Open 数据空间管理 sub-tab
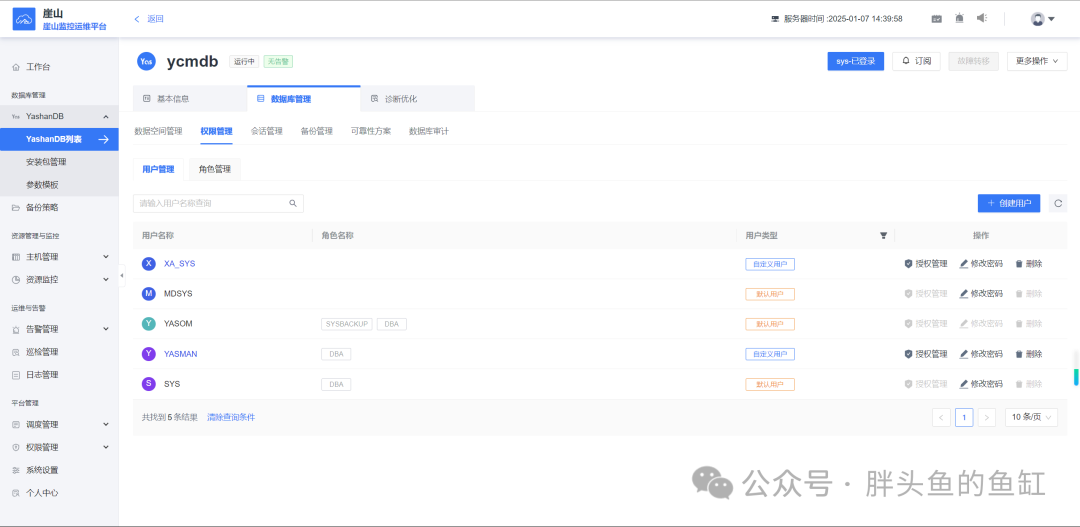The image size is (1080, 527). (x=158, y=131)
